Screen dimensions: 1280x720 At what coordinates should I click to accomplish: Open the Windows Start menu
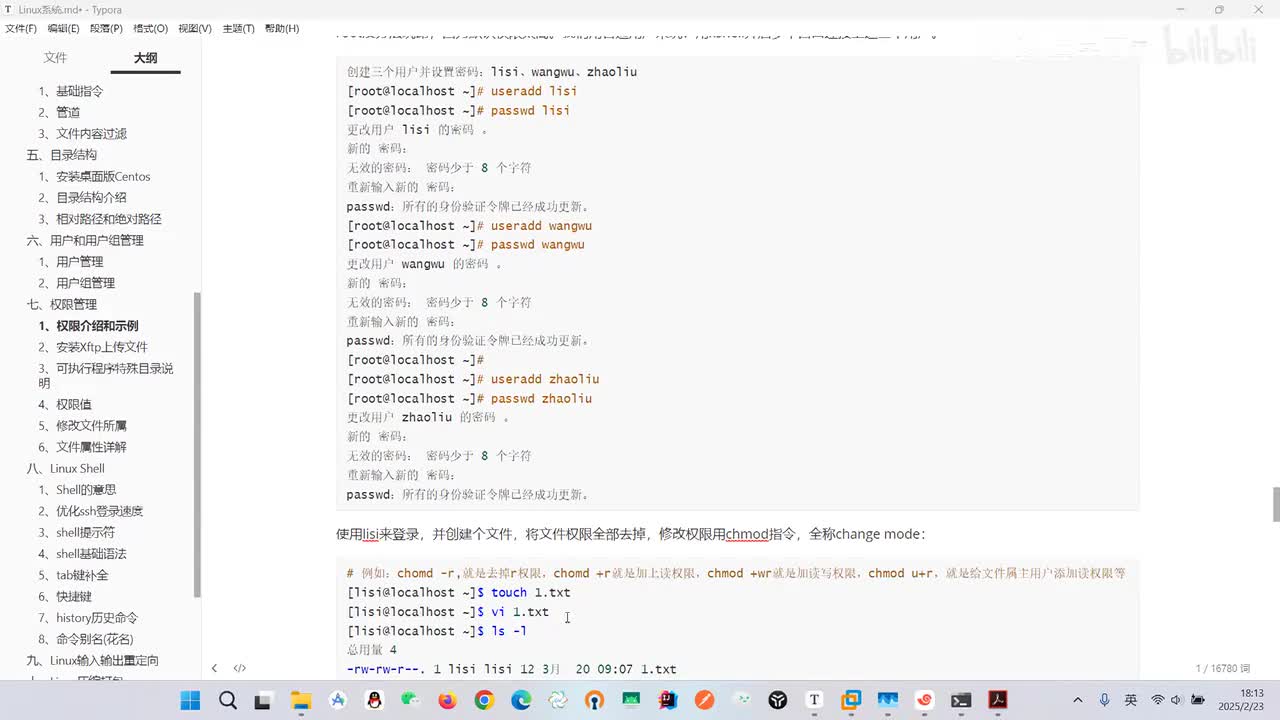tap(190, 700)
